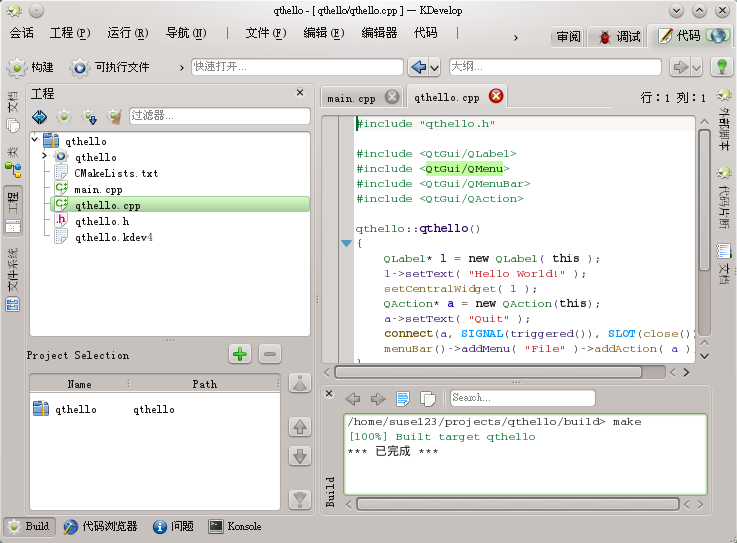The width and height of the screenshot is (737, 543).
Task: Close the Build output panel
Action: (329, 393)
